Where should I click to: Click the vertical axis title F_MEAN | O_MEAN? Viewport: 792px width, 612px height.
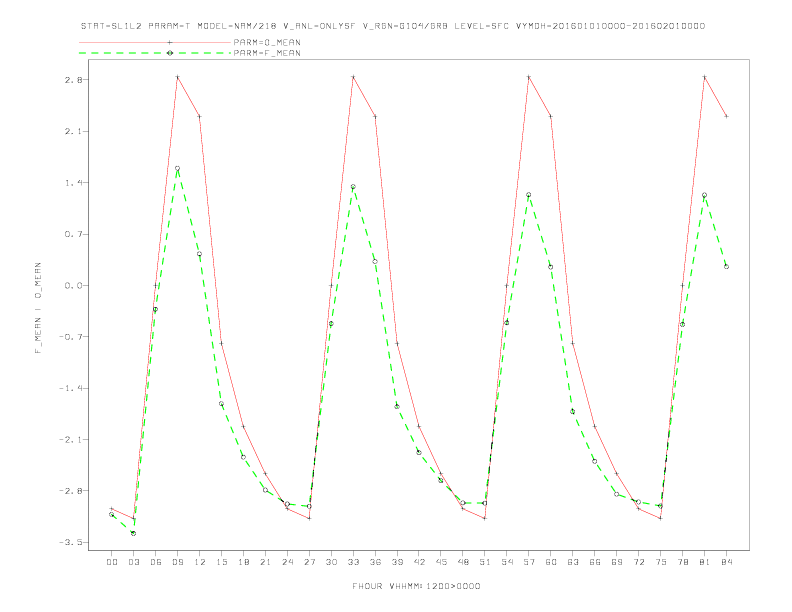point(38,308)
